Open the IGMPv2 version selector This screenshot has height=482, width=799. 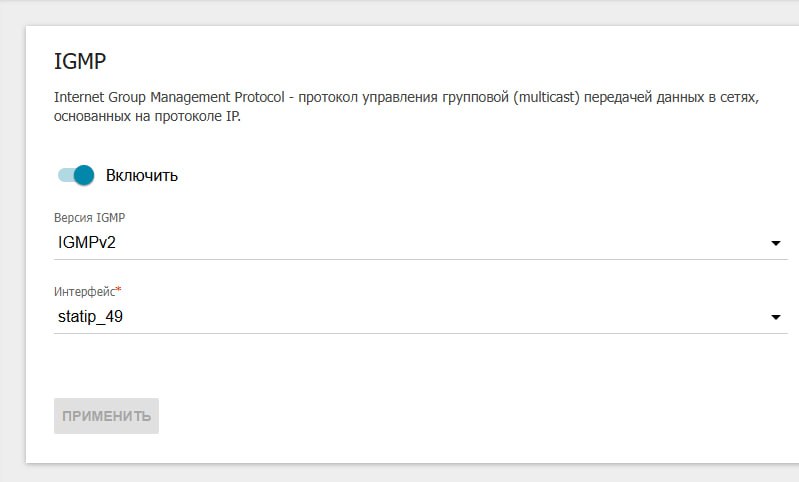pyautogui.click(x=420, y=243)
